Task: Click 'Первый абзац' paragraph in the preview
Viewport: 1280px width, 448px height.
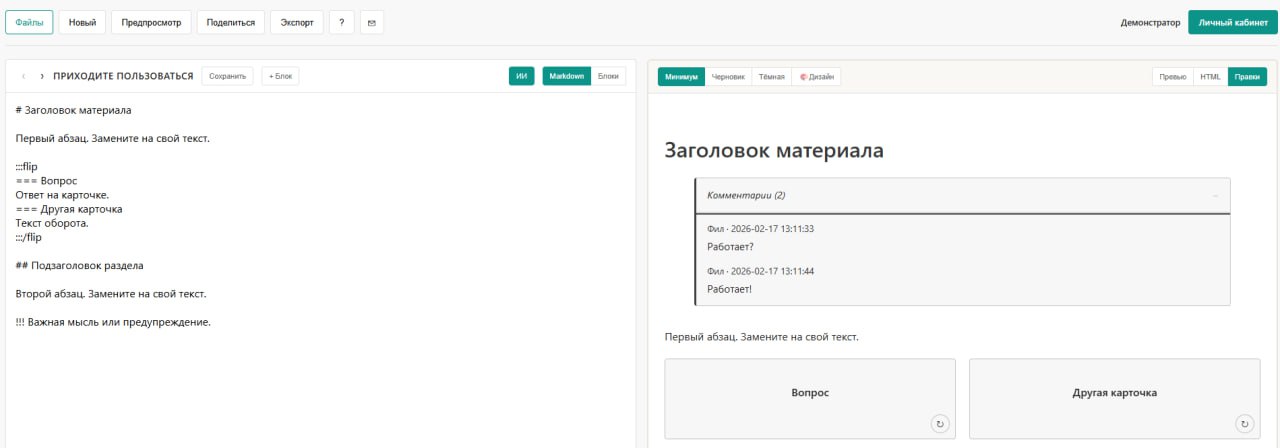Action: [x=761, y=337]
